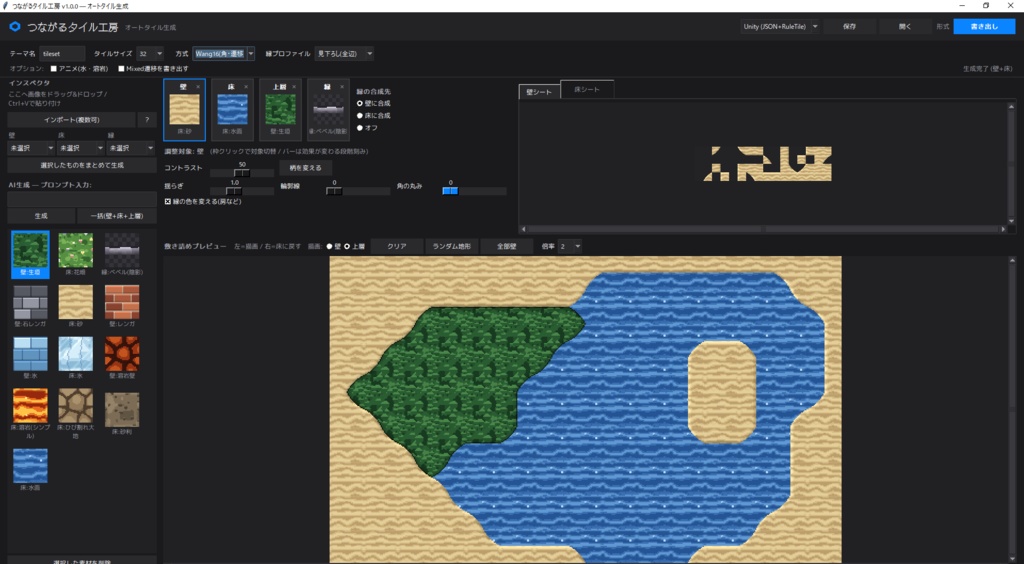Focus the AI生成 prompt input field
The image size is (1024, 564).
(x=82, y=199)
